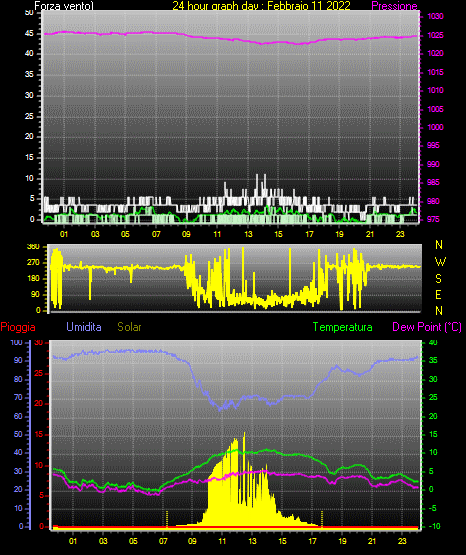The image size is (466, 555).
Task: Click the 1025 pressure axis value
Action: [x=435, y=35]
